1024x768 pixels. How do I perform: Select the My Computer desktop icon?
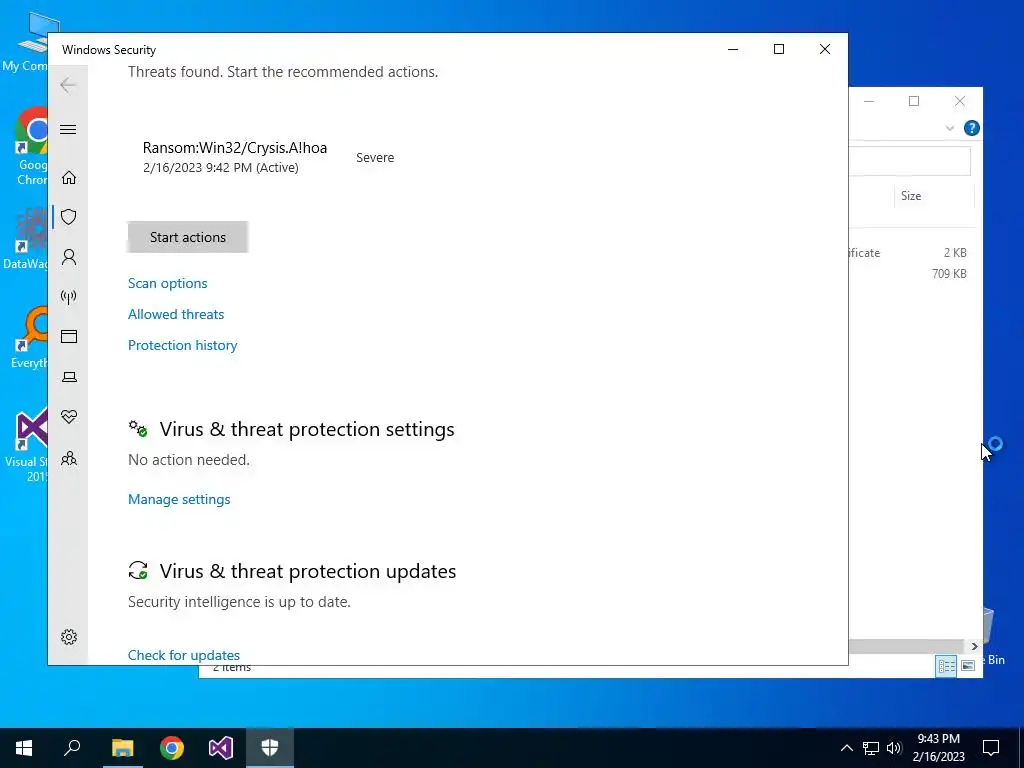pyautogui.click(x=25, y=42)
